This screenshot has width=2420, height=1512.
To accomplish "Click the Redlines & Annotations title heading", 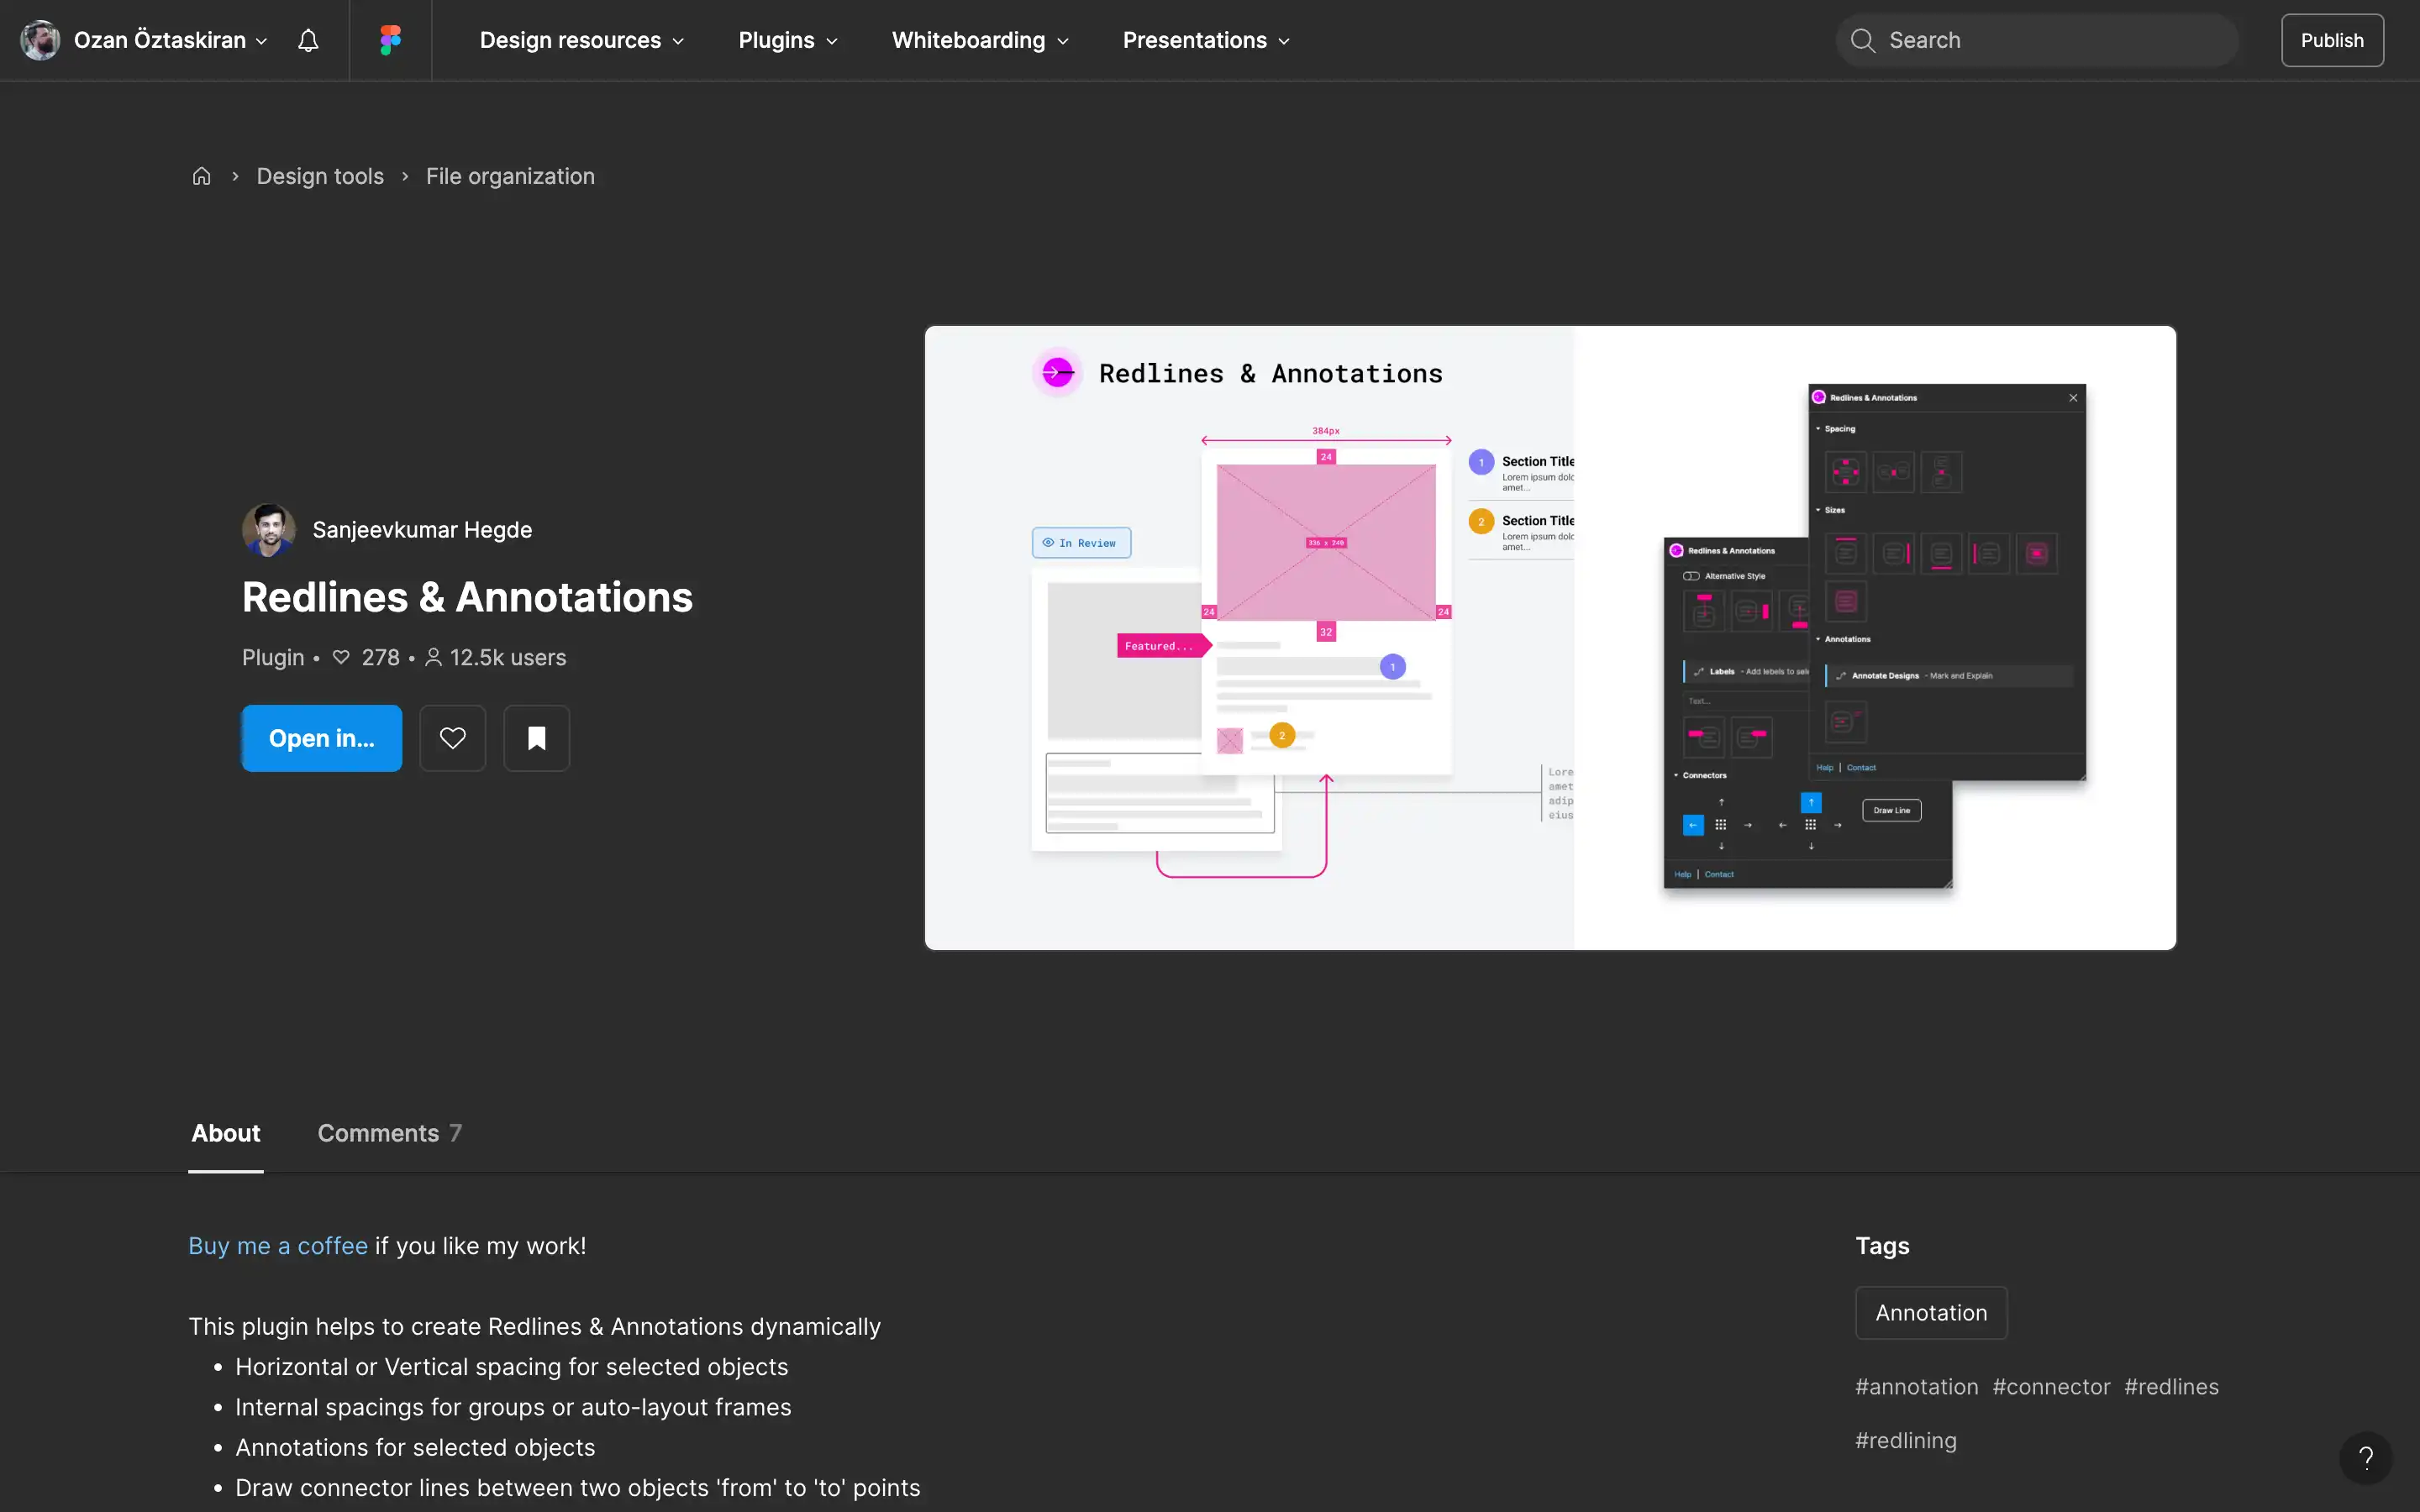I will coord(467,597).
